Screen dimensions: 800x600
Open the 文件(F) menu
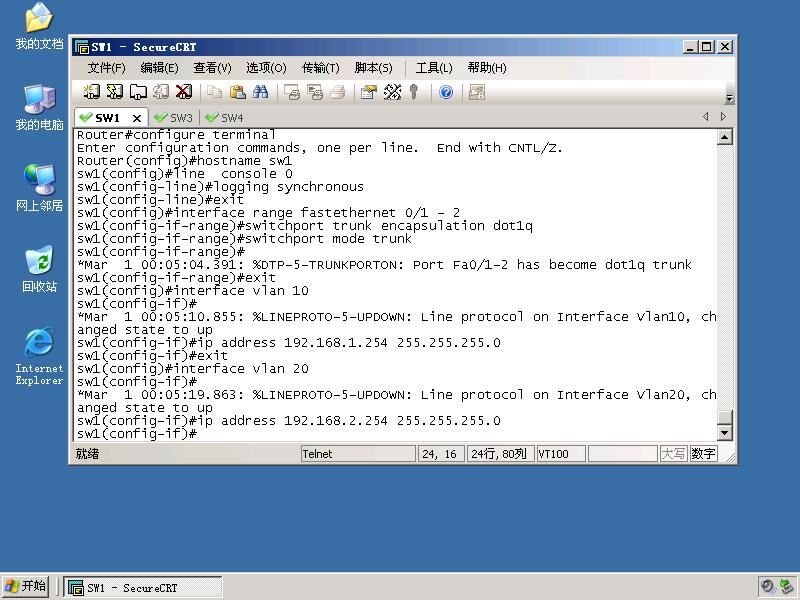point(107,68)
